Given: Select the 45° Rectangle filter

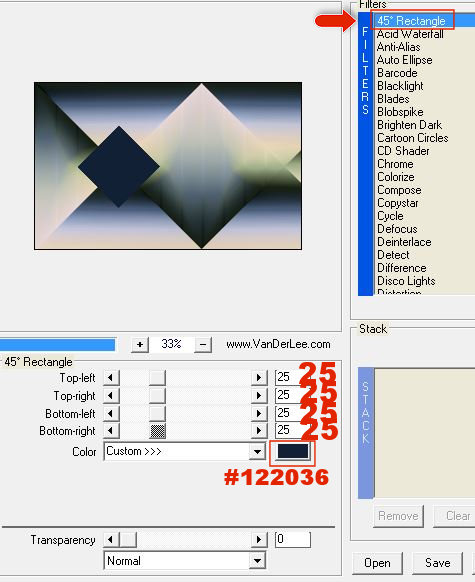Looking at the screenshot, I should pos(411,21).
